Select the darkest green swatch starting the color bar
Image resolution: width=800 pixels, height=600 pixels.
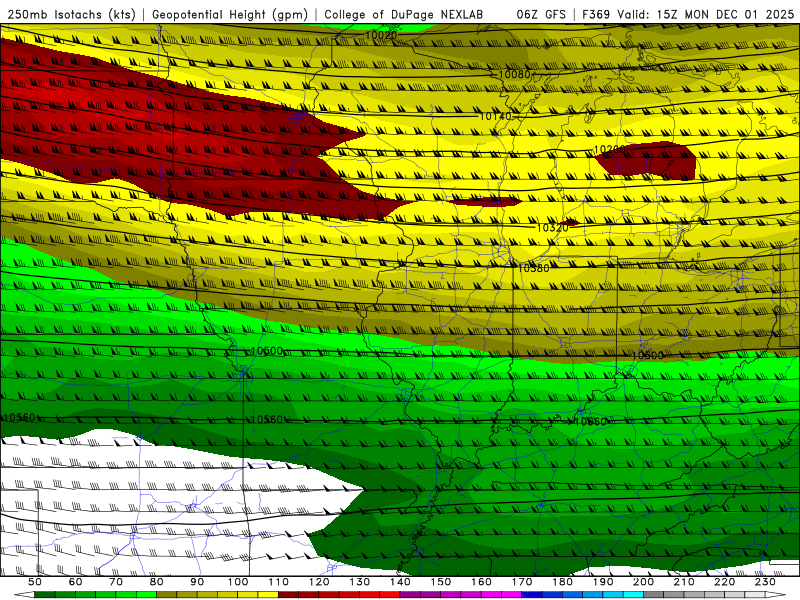pos(45,595)
